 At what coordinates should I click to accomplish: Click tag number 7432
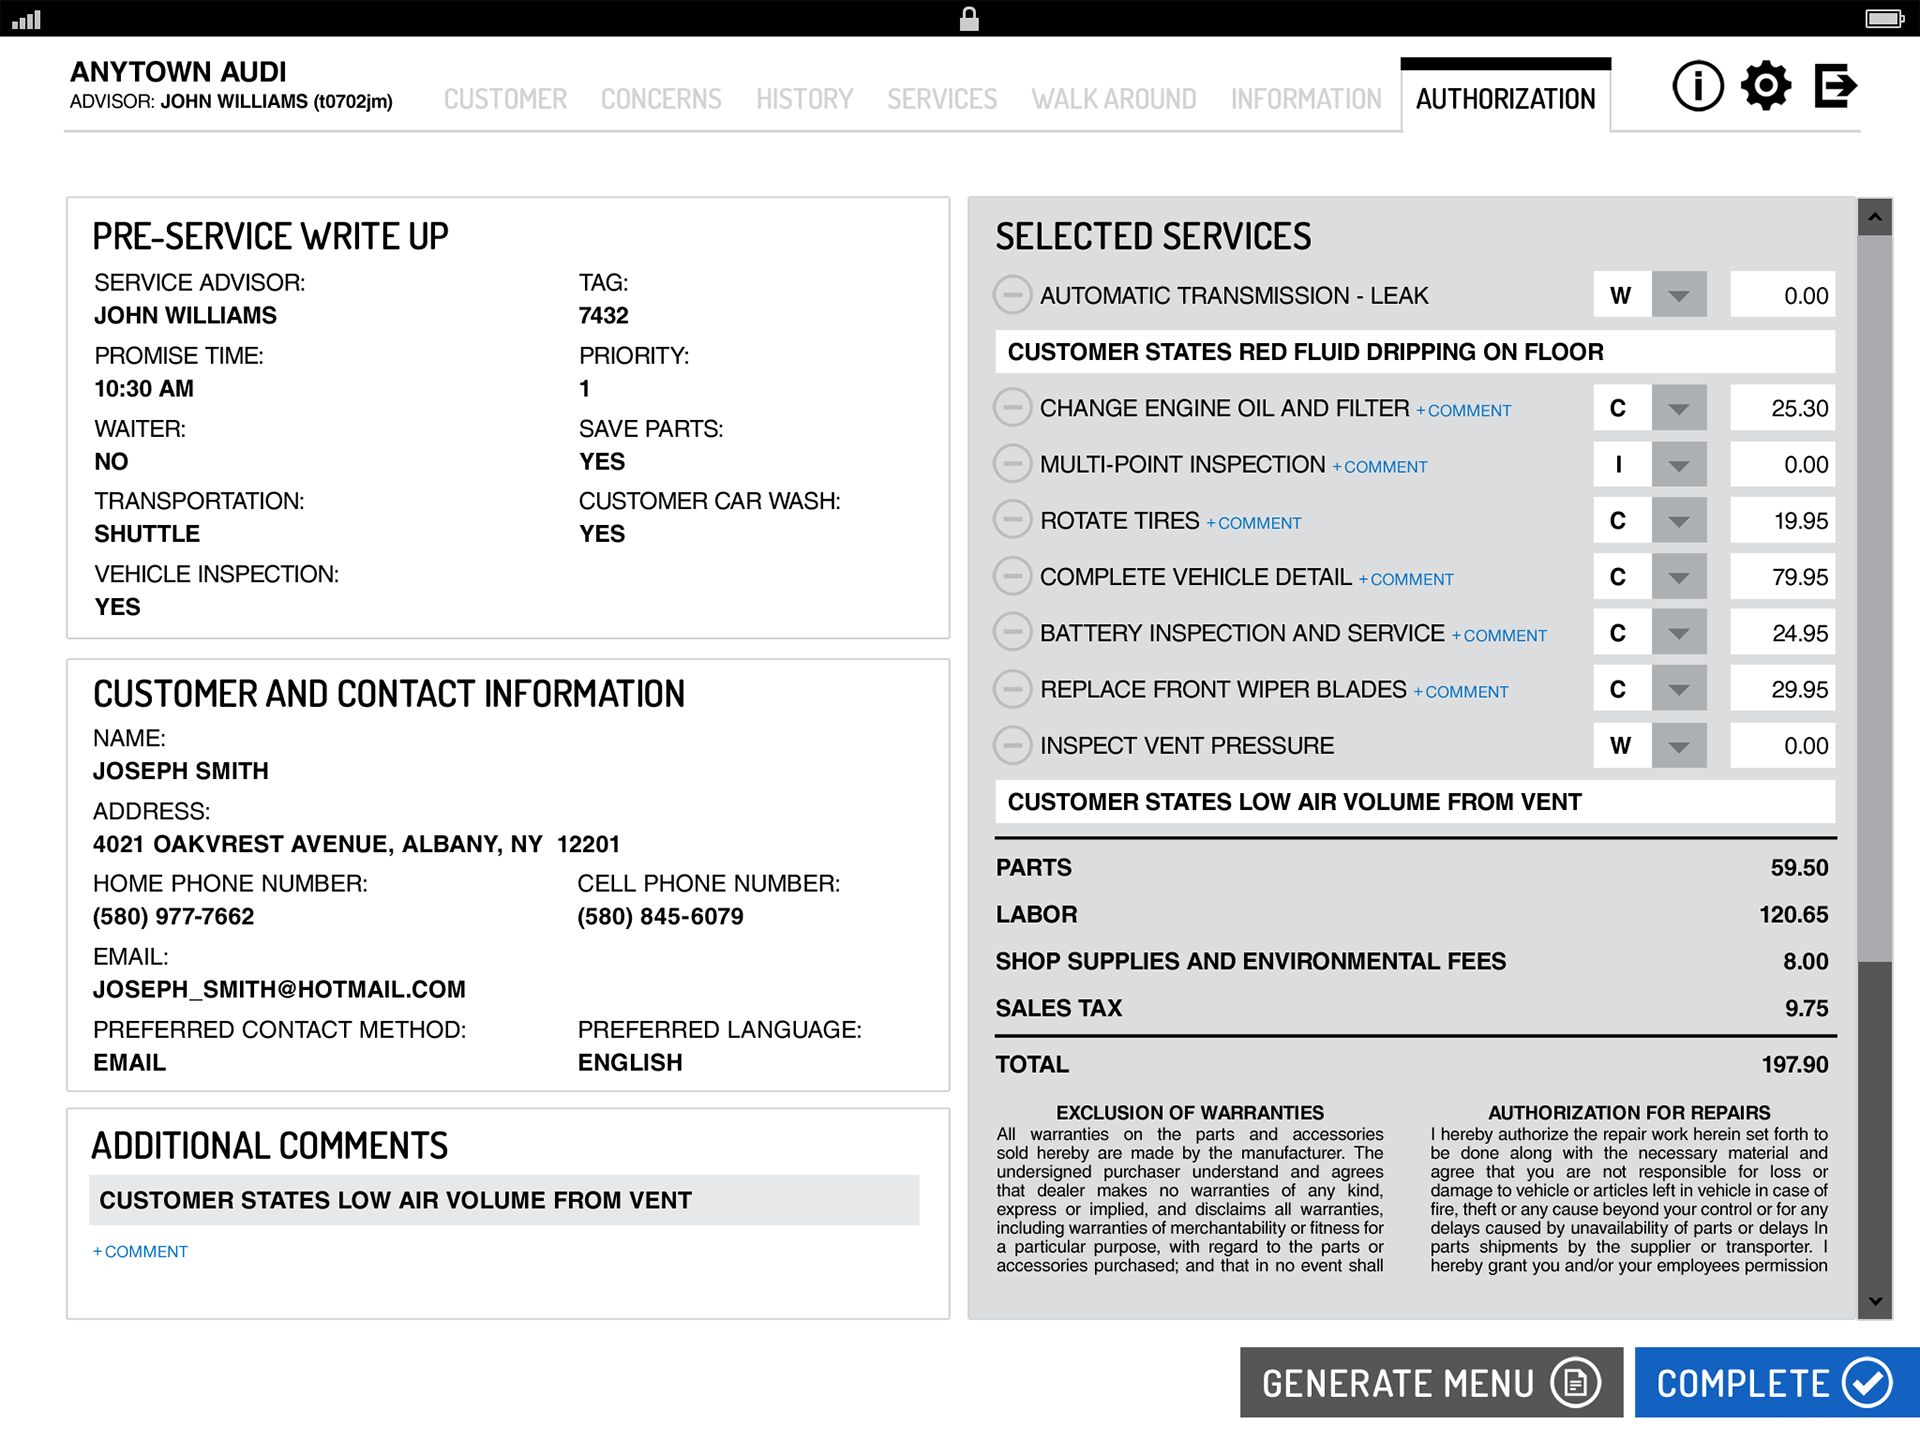603,315
